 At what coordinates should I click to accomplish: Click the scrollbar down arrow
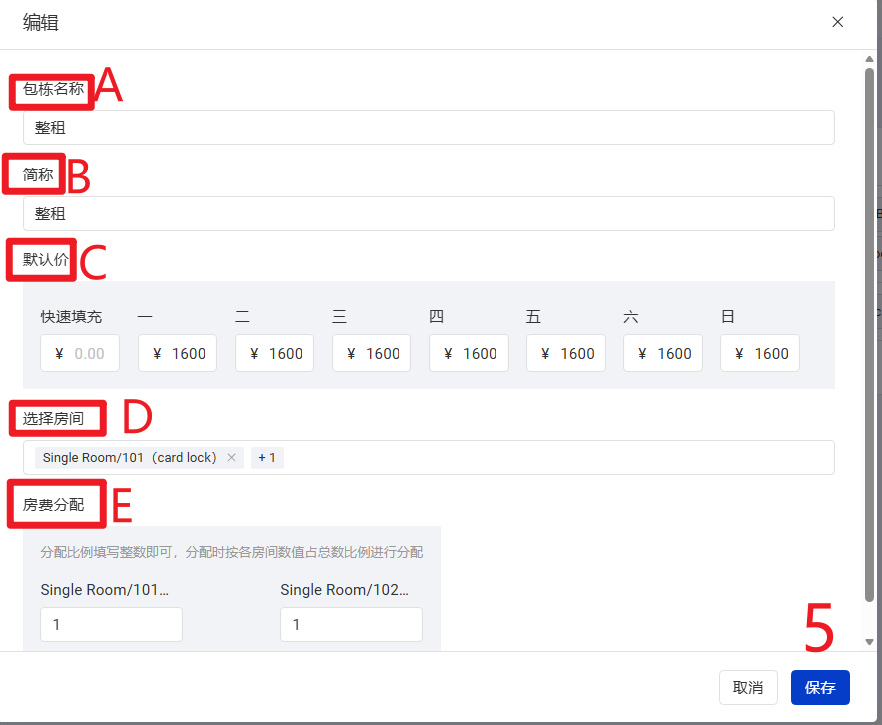(x=869, y=642)
